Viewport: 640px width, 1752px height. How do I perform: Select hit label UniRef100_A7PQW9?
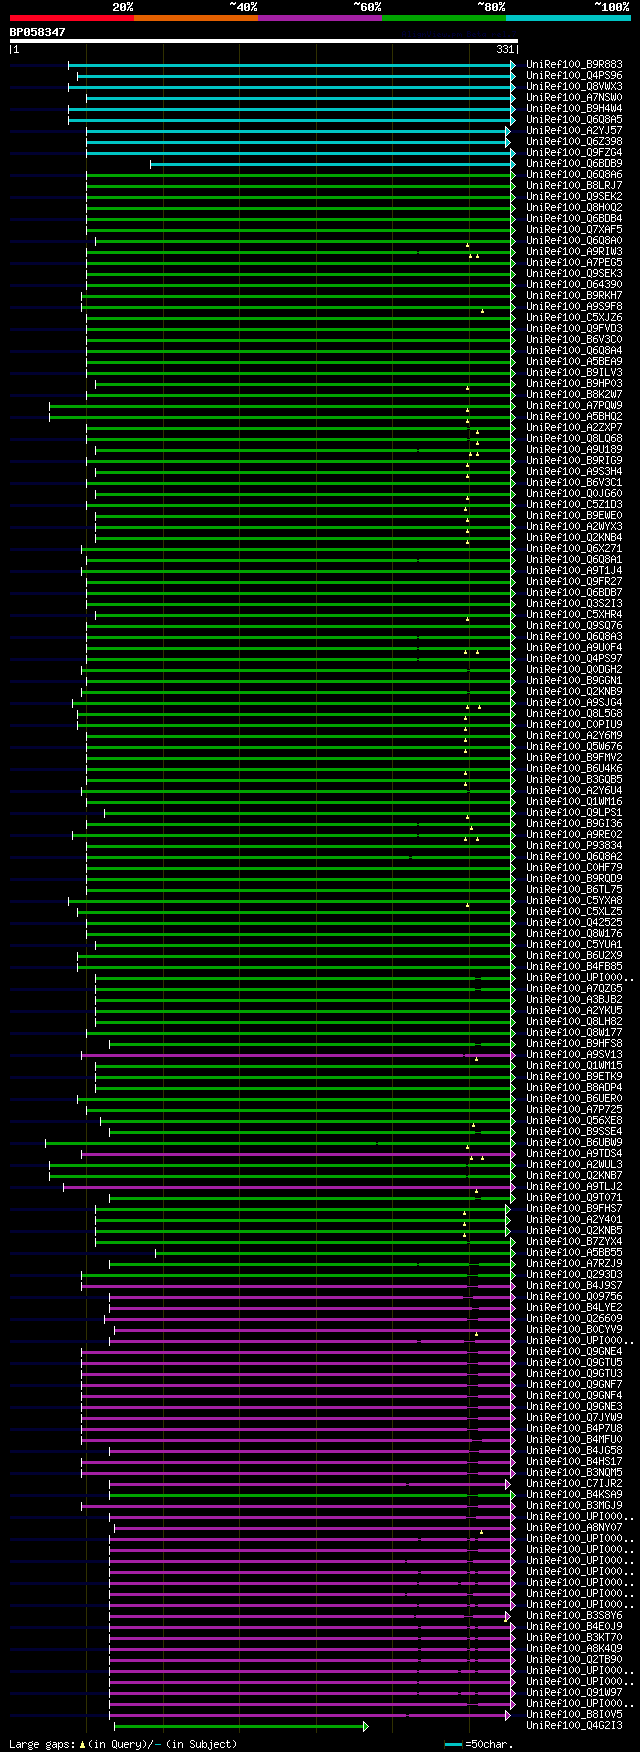574,406
